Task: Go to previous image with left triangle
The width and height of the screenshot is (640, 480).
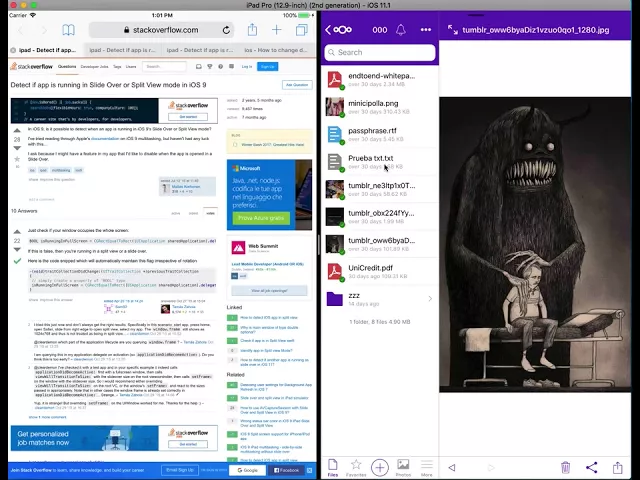Action: pyautogui.click(x=451, y=467)
